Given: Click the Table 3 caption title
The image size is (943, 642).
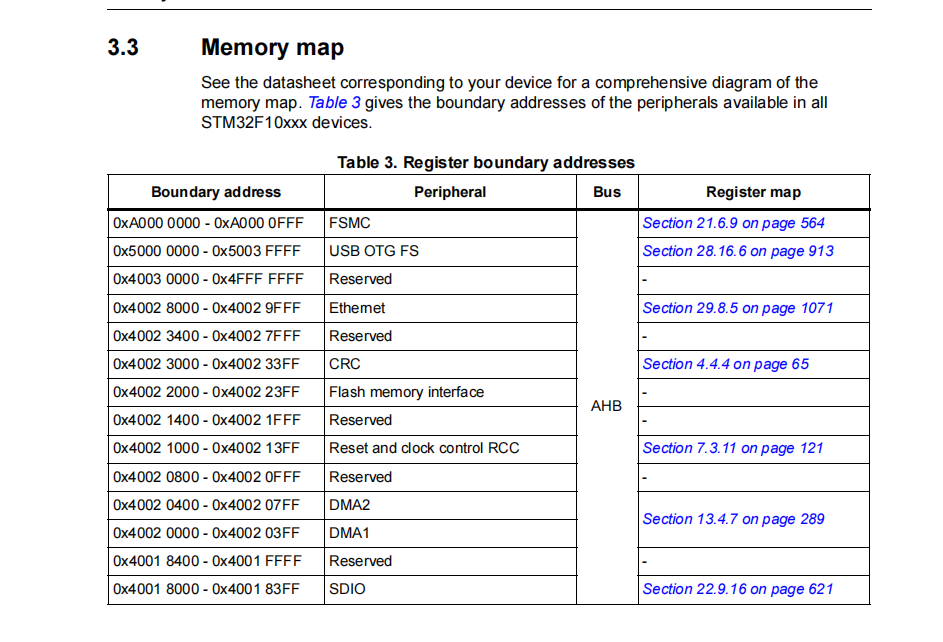Looking at the screenshot, I should pos(486,163).
